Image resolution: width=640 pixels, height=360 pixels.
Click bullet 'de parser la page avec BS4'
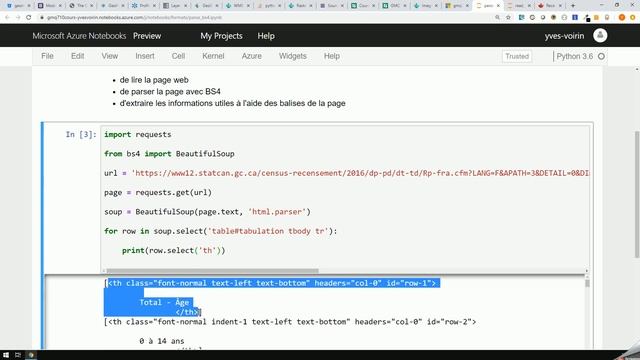(170, 91)
